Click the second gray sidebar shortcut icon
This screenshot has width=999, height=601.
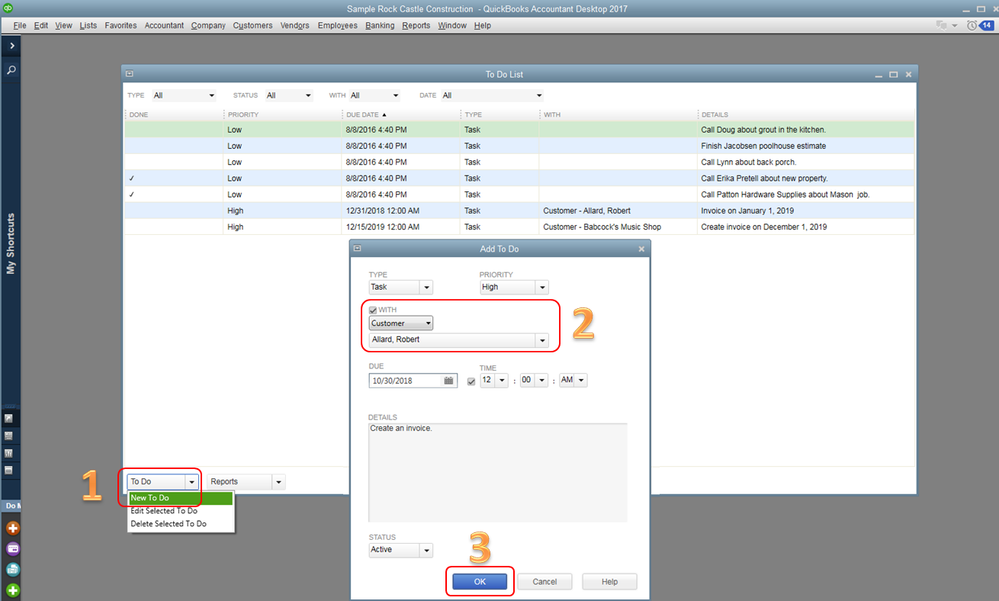[9, 436]
